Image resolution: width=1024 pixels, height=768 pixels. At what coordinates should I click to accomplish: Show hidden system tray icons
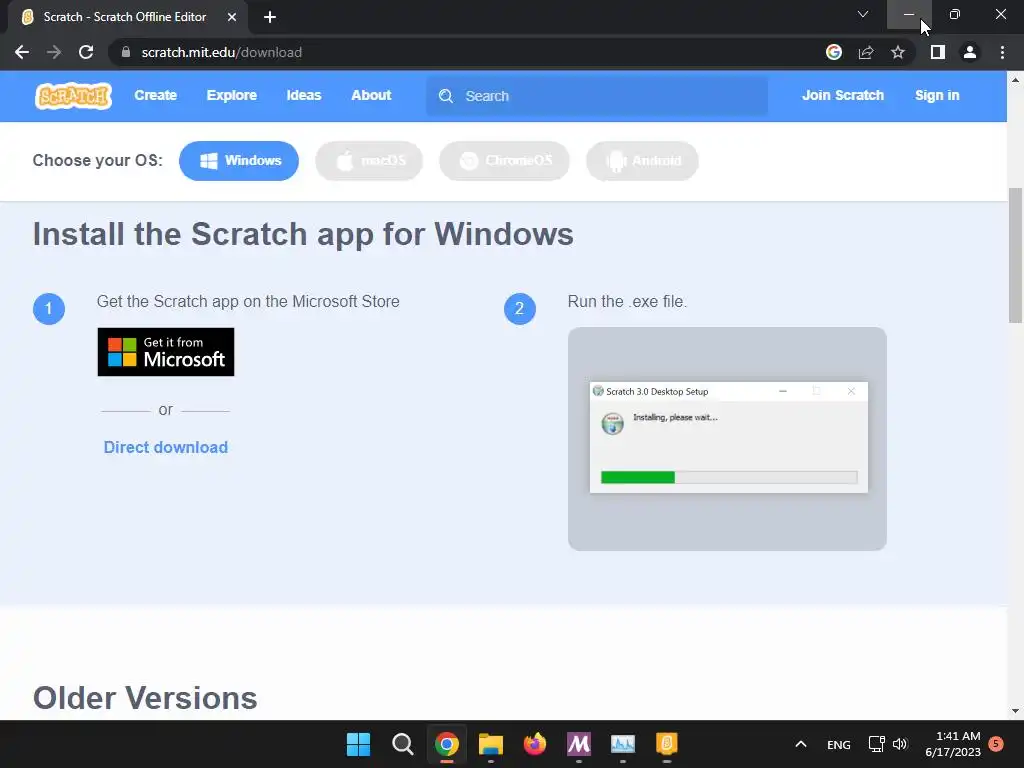pyautogui.click(x=801, y=744)
